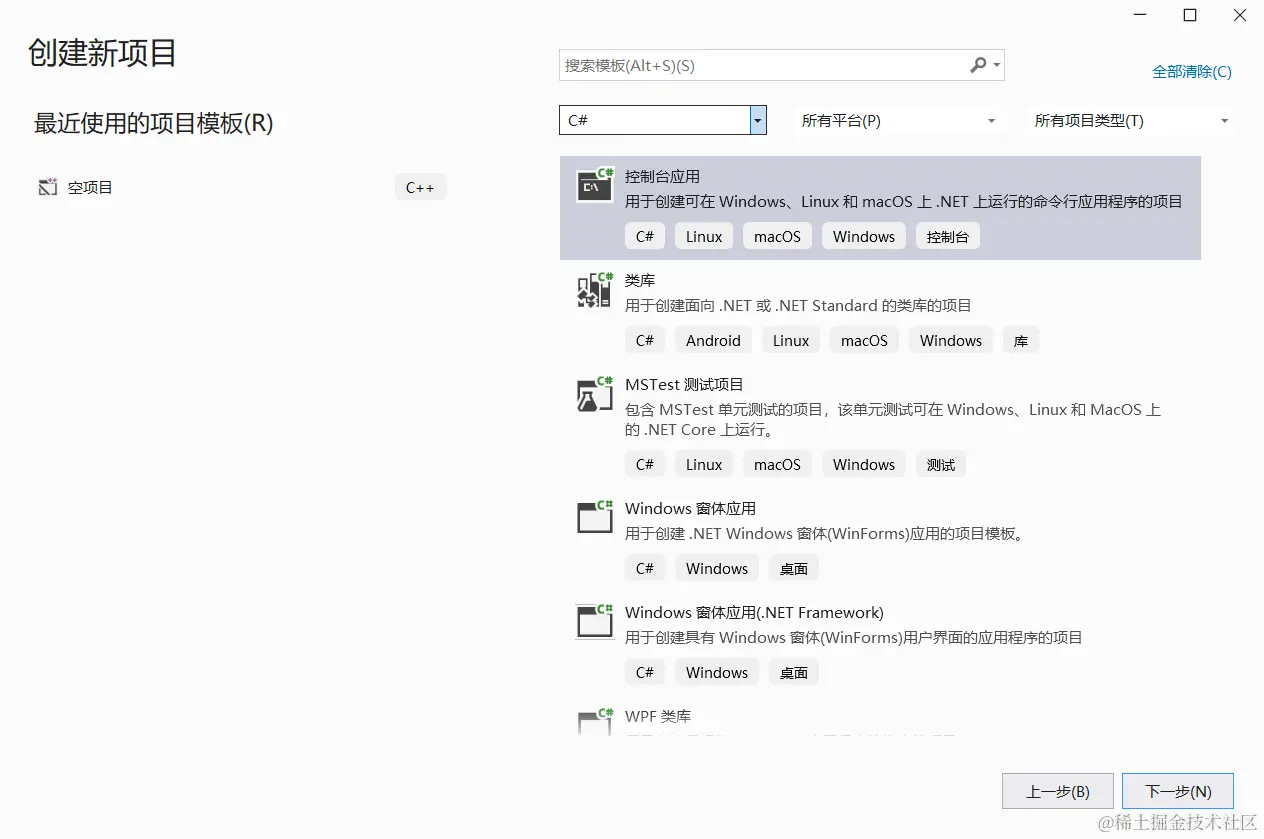Open the search options dropdown arrow

(994, 64)
